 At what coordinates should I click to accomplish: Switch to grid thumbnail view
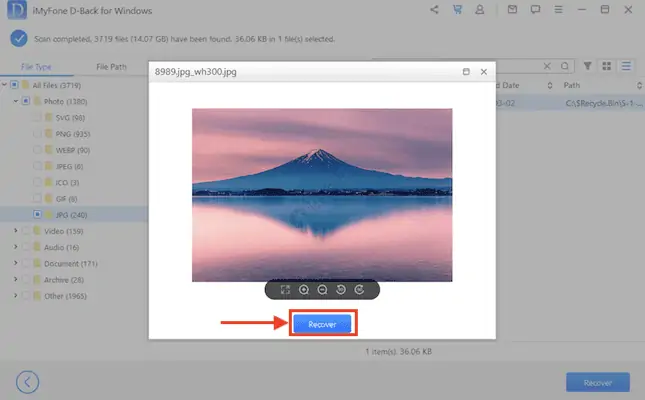[x=607, y=66]
